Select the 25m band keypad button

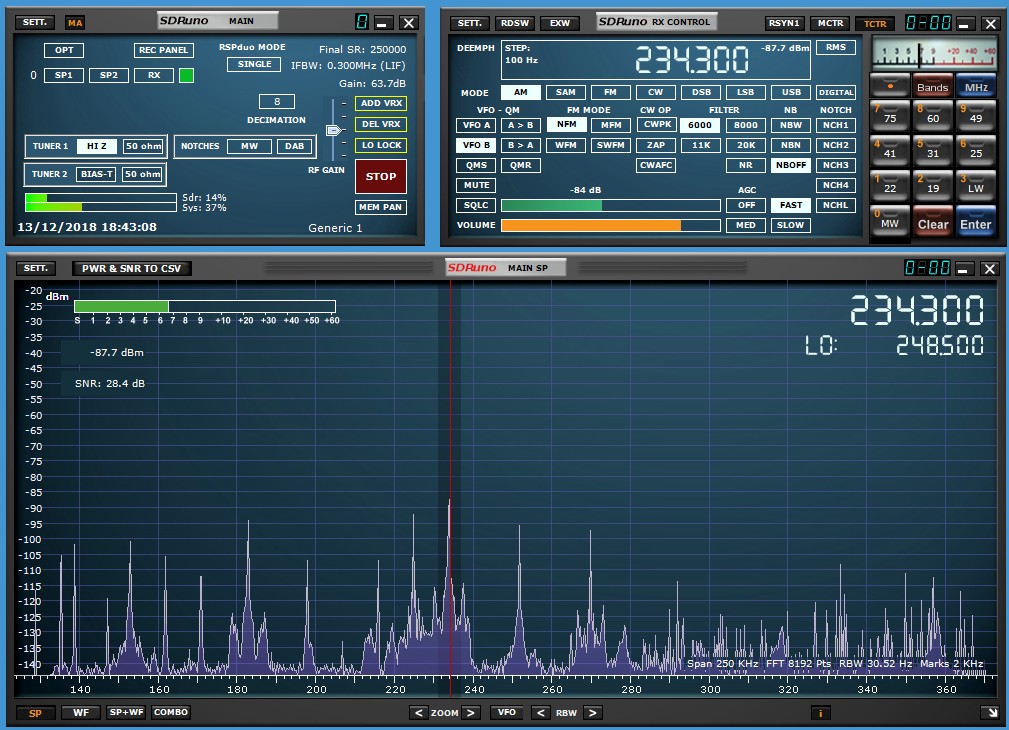click(x=976, y=150)
